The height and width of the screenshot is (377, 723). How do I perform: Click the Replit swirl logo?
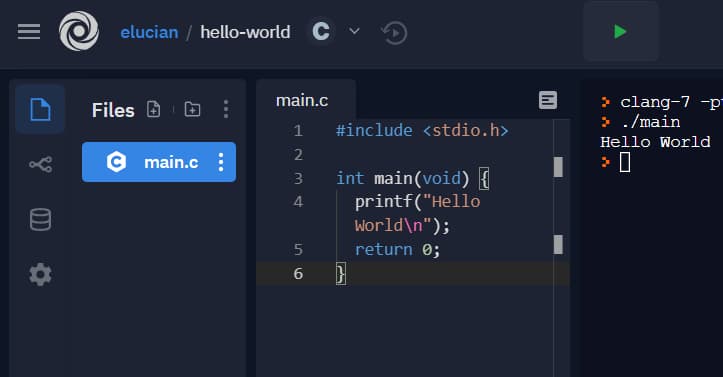pyautogui.click(x=79, y=31)
